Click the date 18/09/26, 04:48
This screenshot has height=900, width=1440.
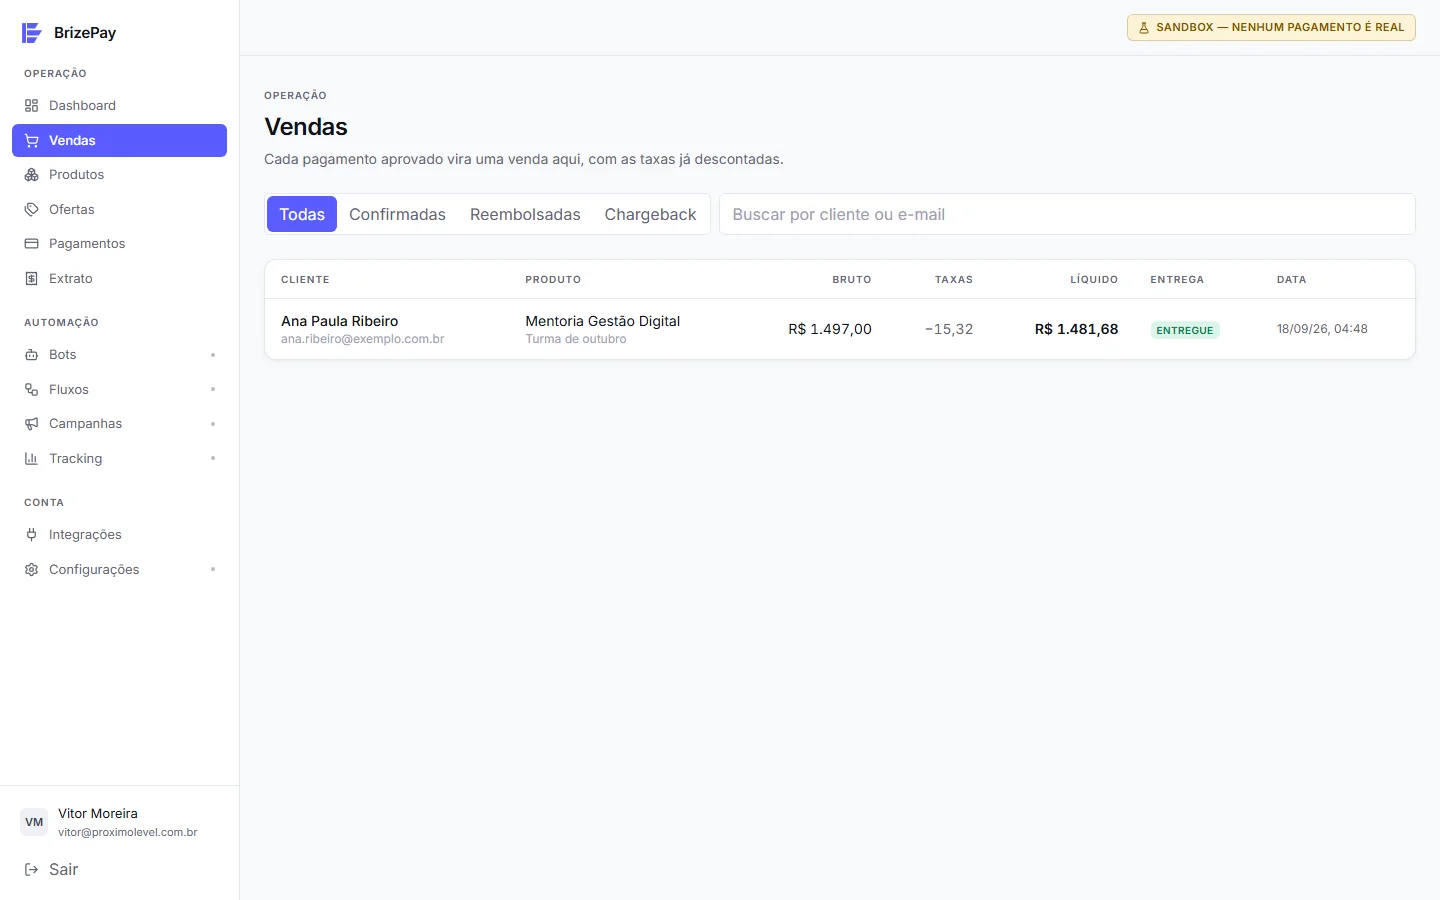click(1322, 329)
